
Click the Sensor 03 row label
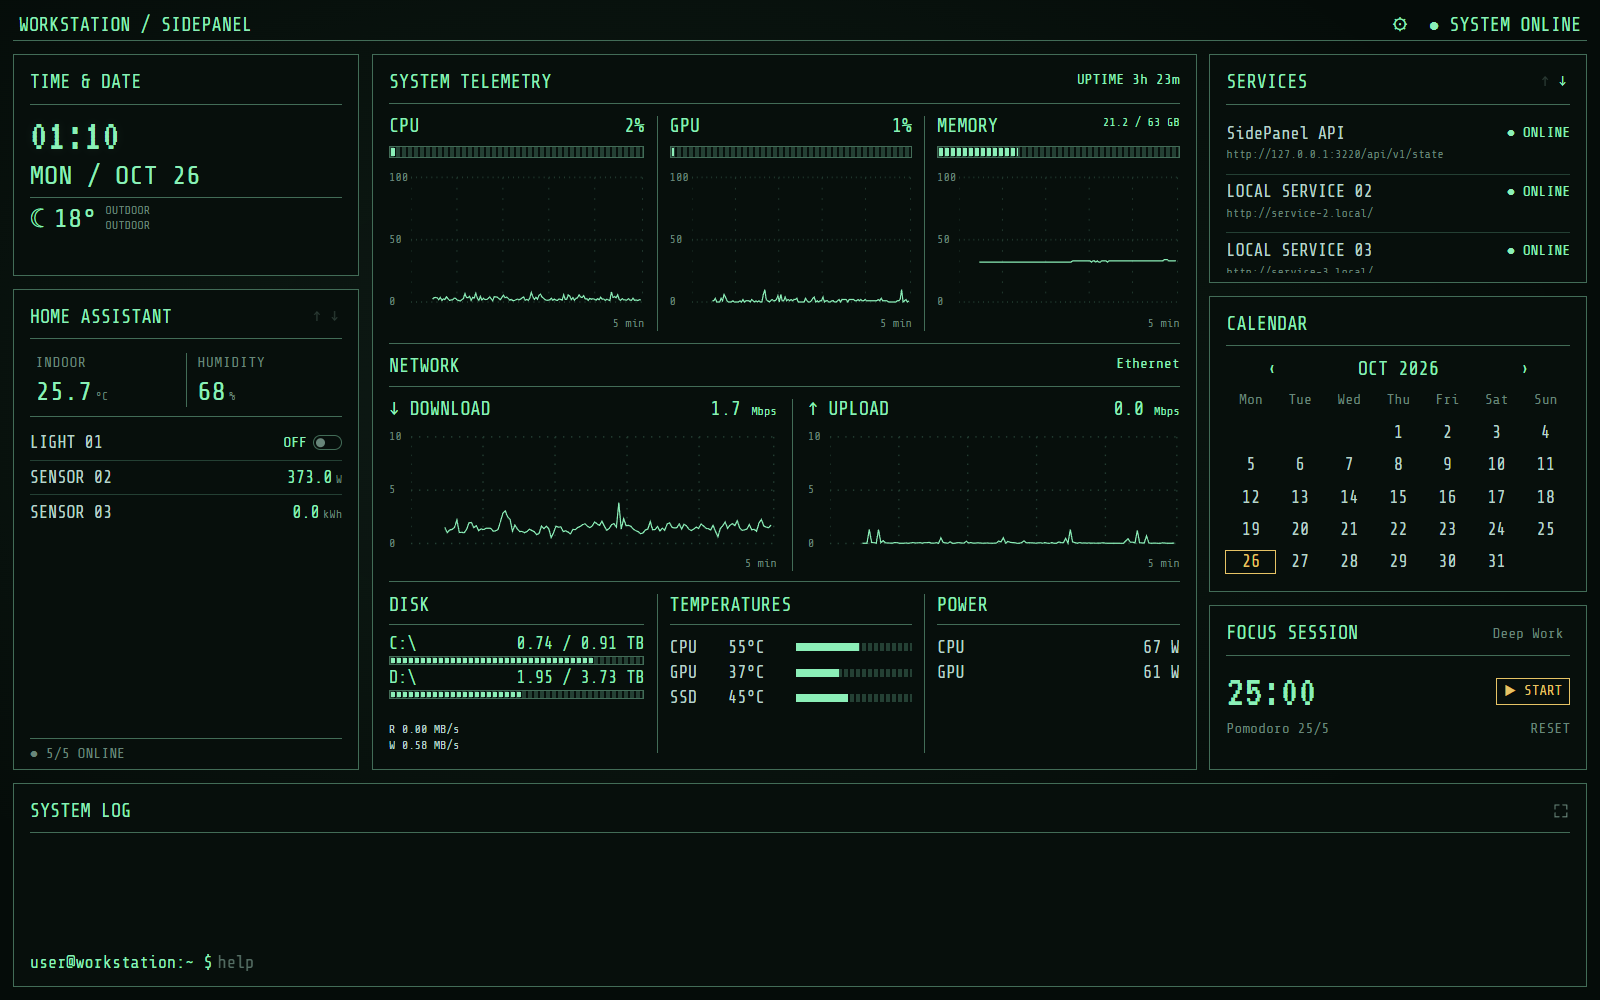pos(71,512)
